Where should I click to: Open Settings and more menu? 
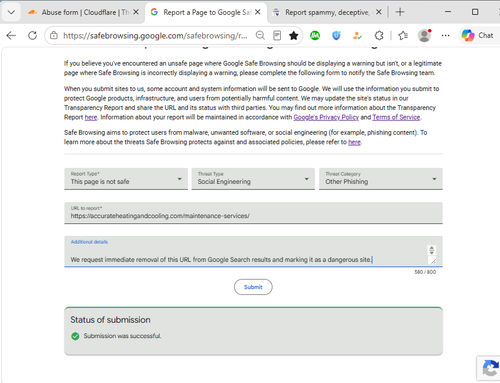coord(445,35)
